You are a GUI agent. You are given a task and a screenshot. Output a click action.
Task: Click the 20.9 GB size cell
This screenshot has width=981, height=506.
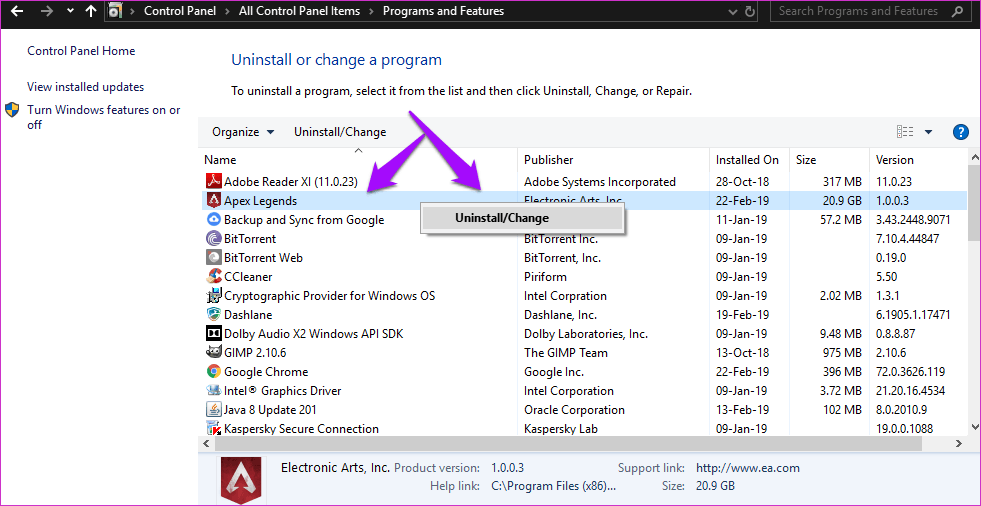(x=840, y=201)
